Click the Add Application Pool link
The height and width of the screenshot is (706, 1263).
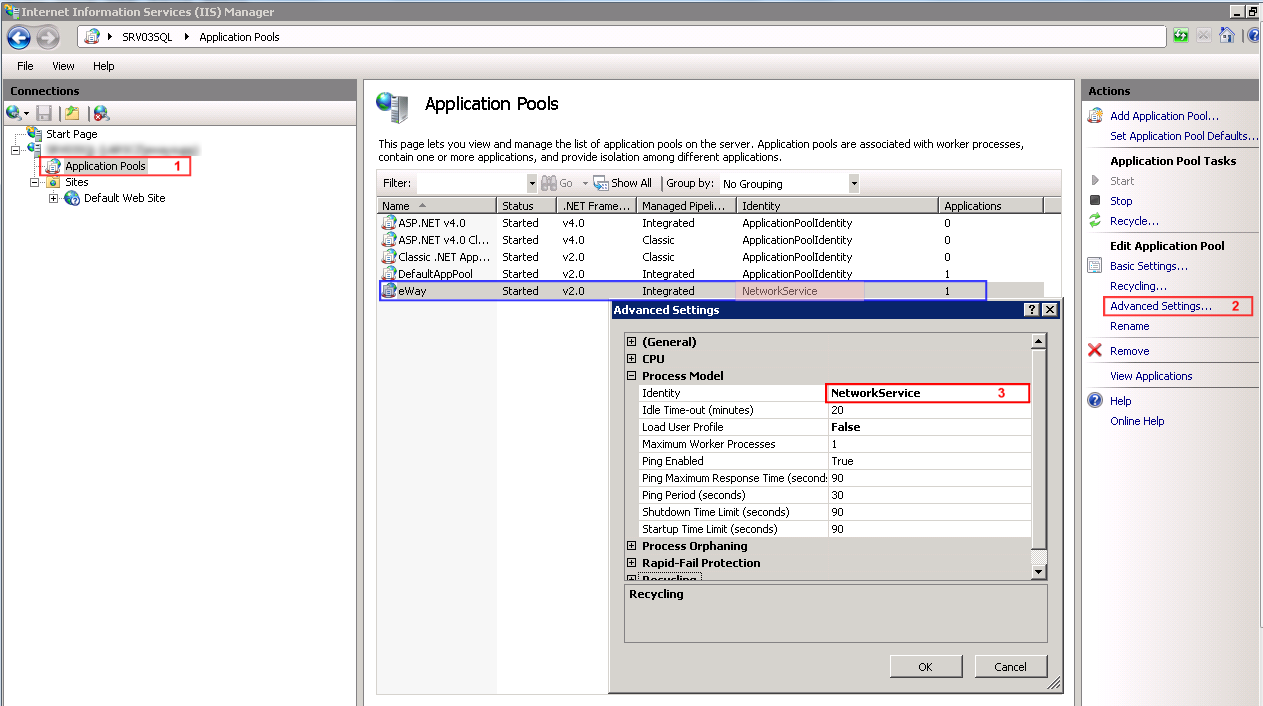1164,116
